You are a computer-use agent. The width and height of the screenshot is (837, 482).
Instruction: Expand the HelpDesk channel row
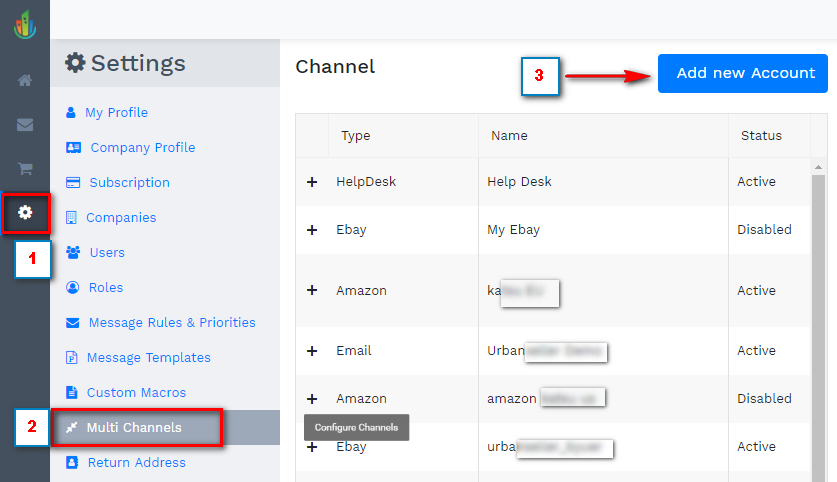[312, 182]
